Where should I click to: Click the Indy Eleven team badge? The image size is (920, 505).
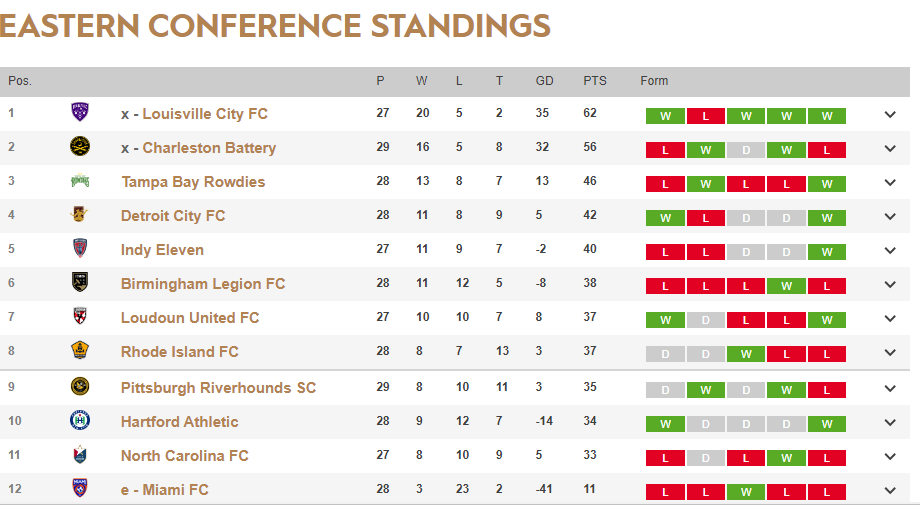[80, 249]
